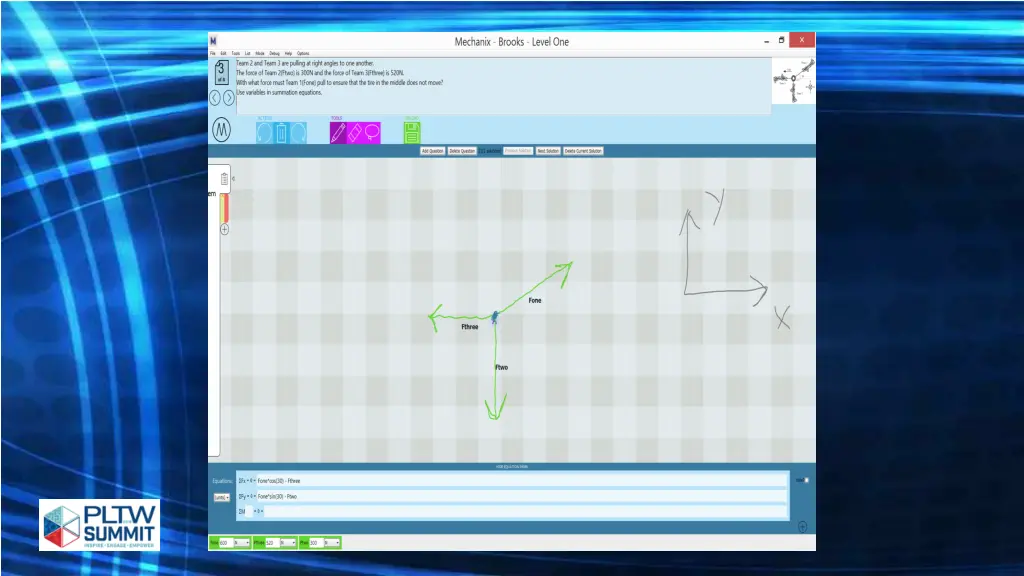Open the Fone units dropdown

tap(242, 543)
